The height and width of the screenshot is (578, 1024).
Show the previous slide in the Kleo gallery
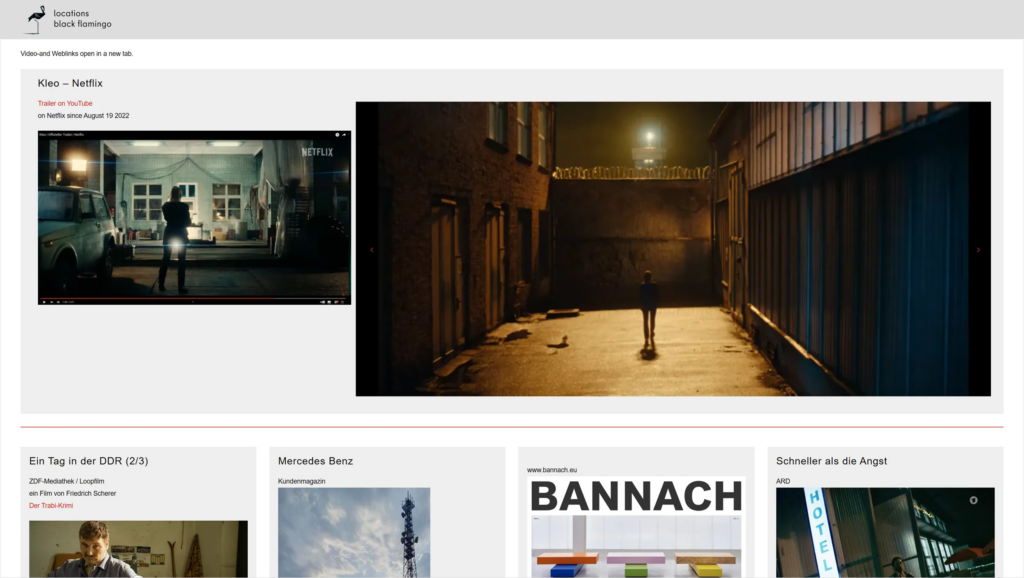[x=372, y=249]
